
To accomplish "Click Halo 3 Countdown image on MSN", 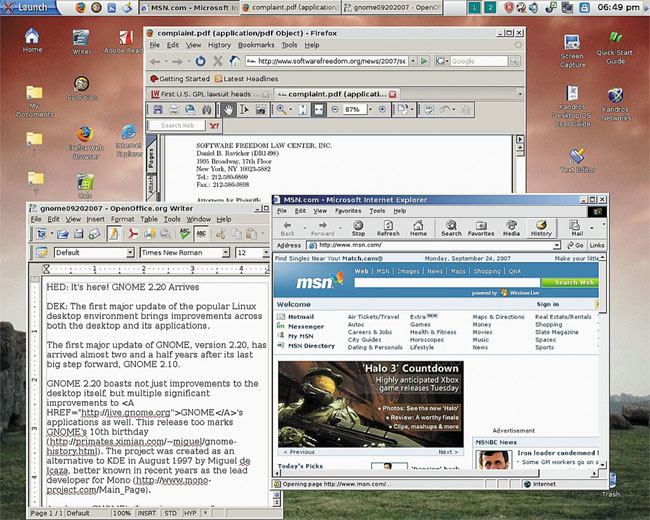I will 371,404.
